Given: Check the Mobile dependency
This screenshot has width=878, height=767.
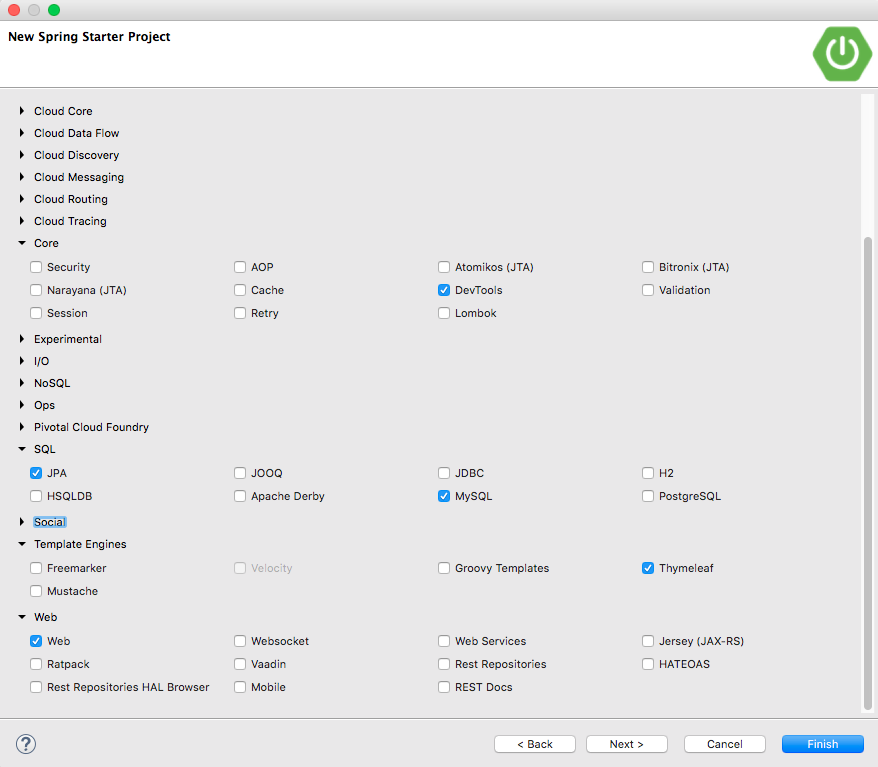Looking at the screenshot, I should tap(240, 687).
